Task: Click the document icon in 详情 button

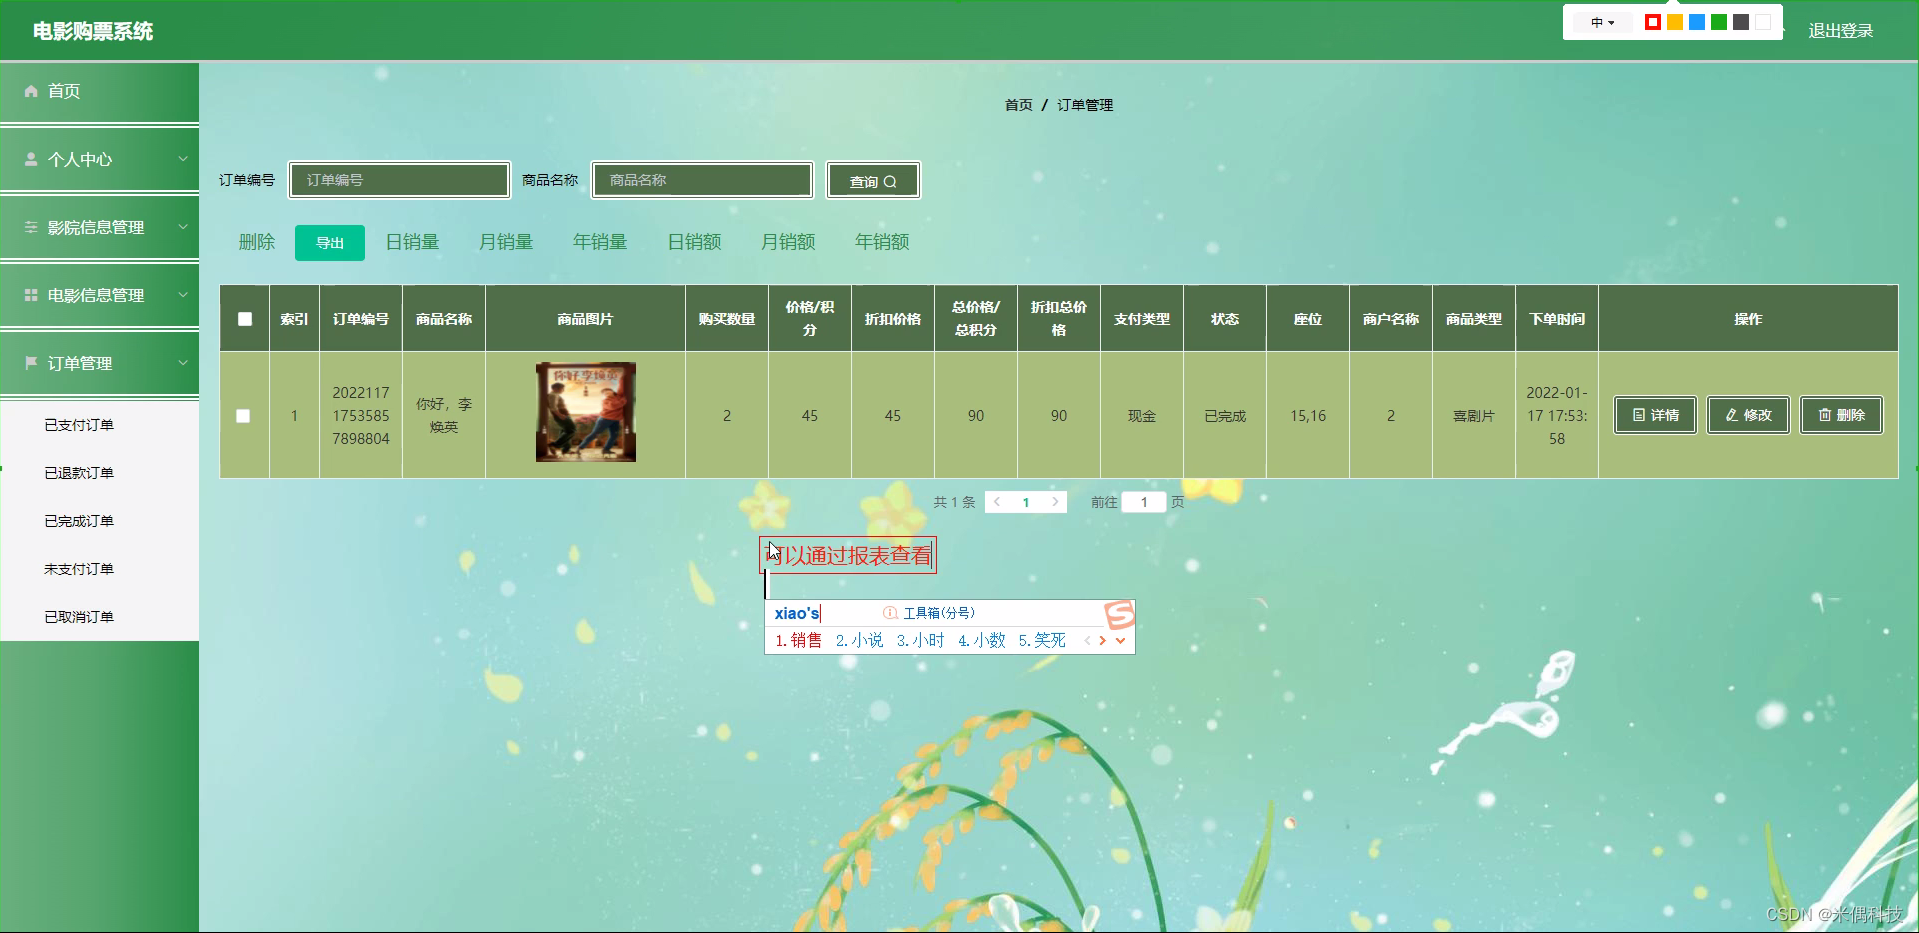Action: (x=1639, y=415)
